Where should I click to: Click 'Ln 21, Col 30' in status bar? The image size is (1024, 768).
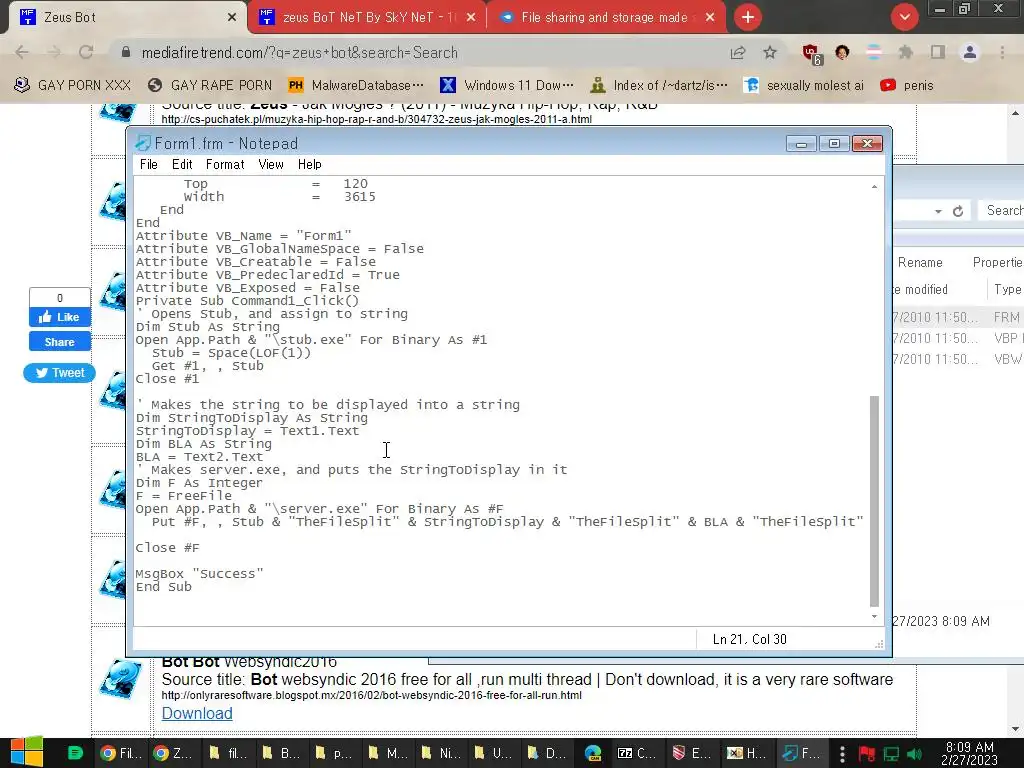(x=750, y=639)
